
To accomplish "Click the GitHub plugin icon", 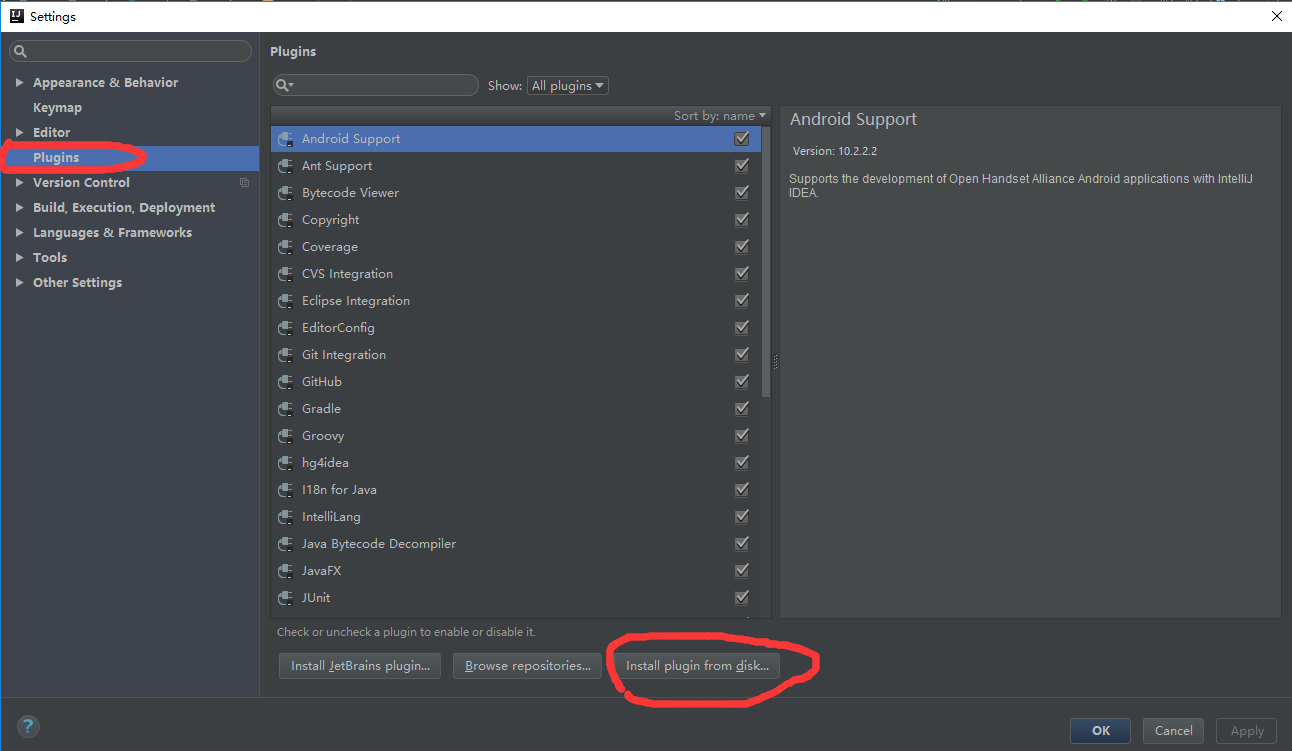I will click(x=285, y=382).
